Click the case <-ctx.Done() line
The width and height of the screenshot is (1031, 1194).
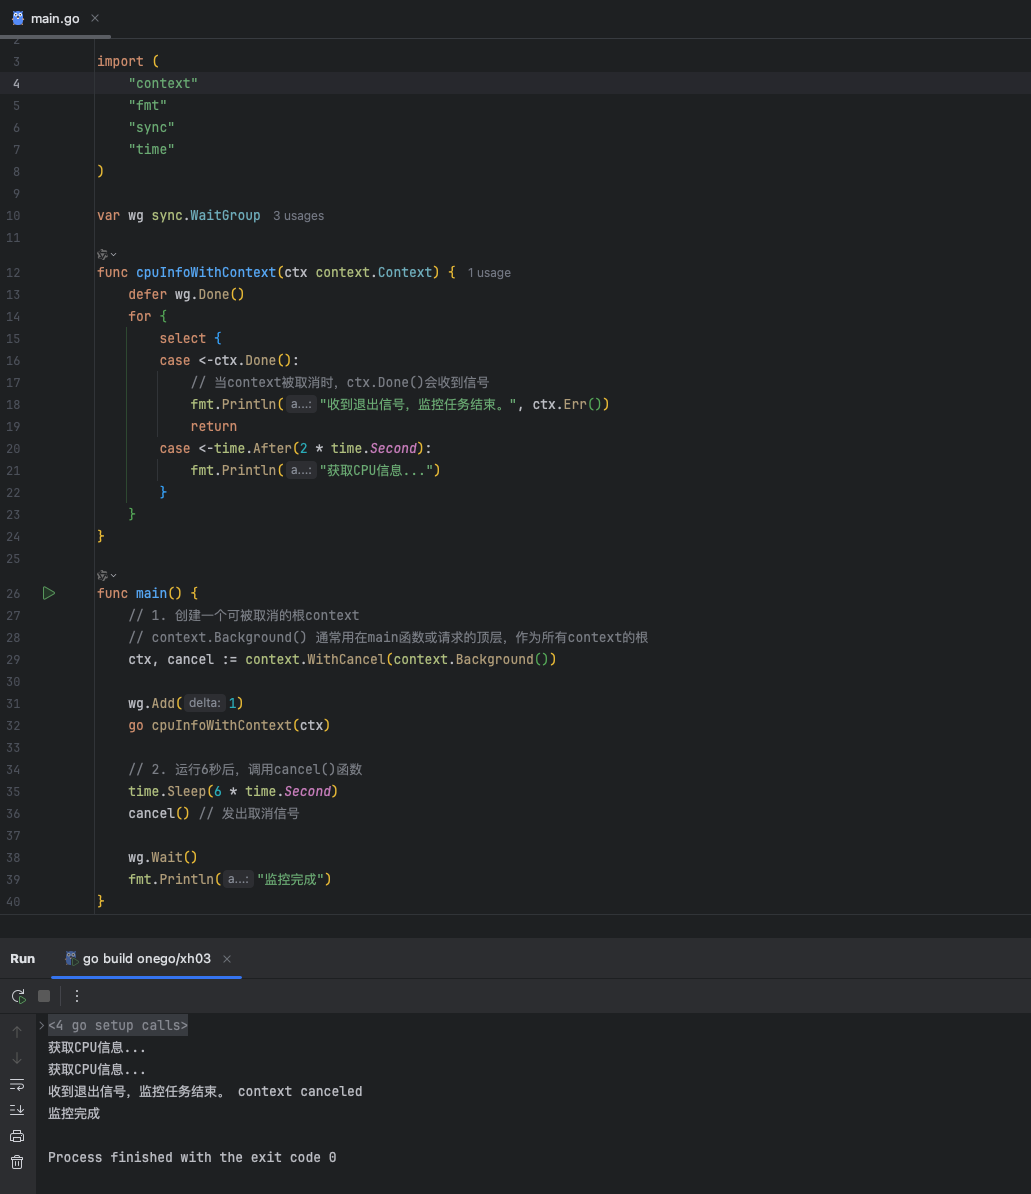(x=229, y=360)
